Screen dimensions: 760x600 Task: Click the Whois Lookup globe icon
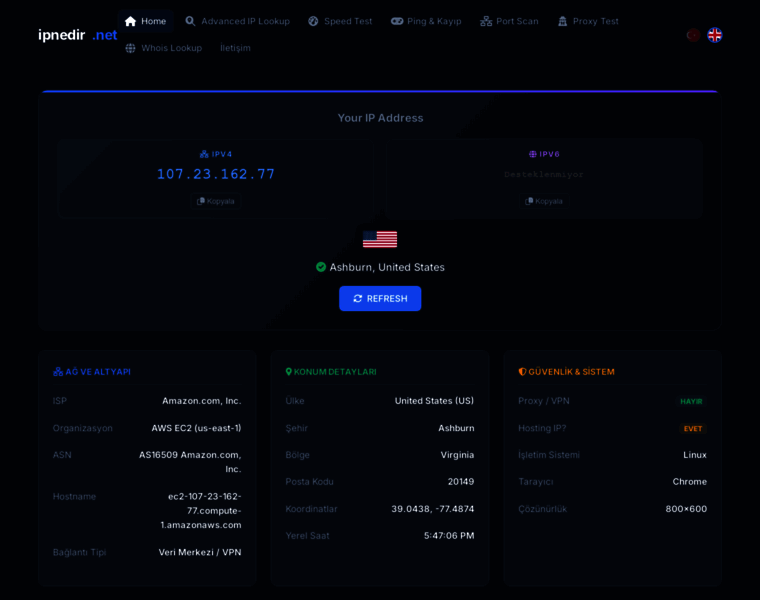coord(130,48)
